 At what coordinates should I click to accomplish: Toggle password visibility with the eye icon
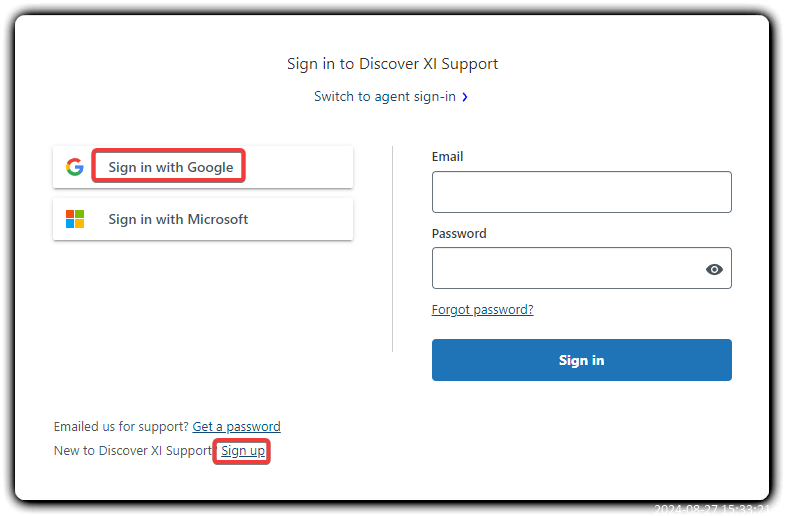(714, 269)
